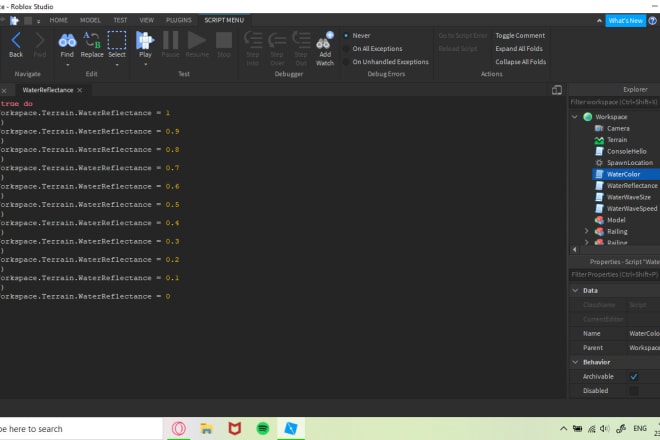This screenshot has height=440, width=660.
Task: Select the WaterWaveSize script in Explorer
Action: pyautogui.click(x=628, y=197)
